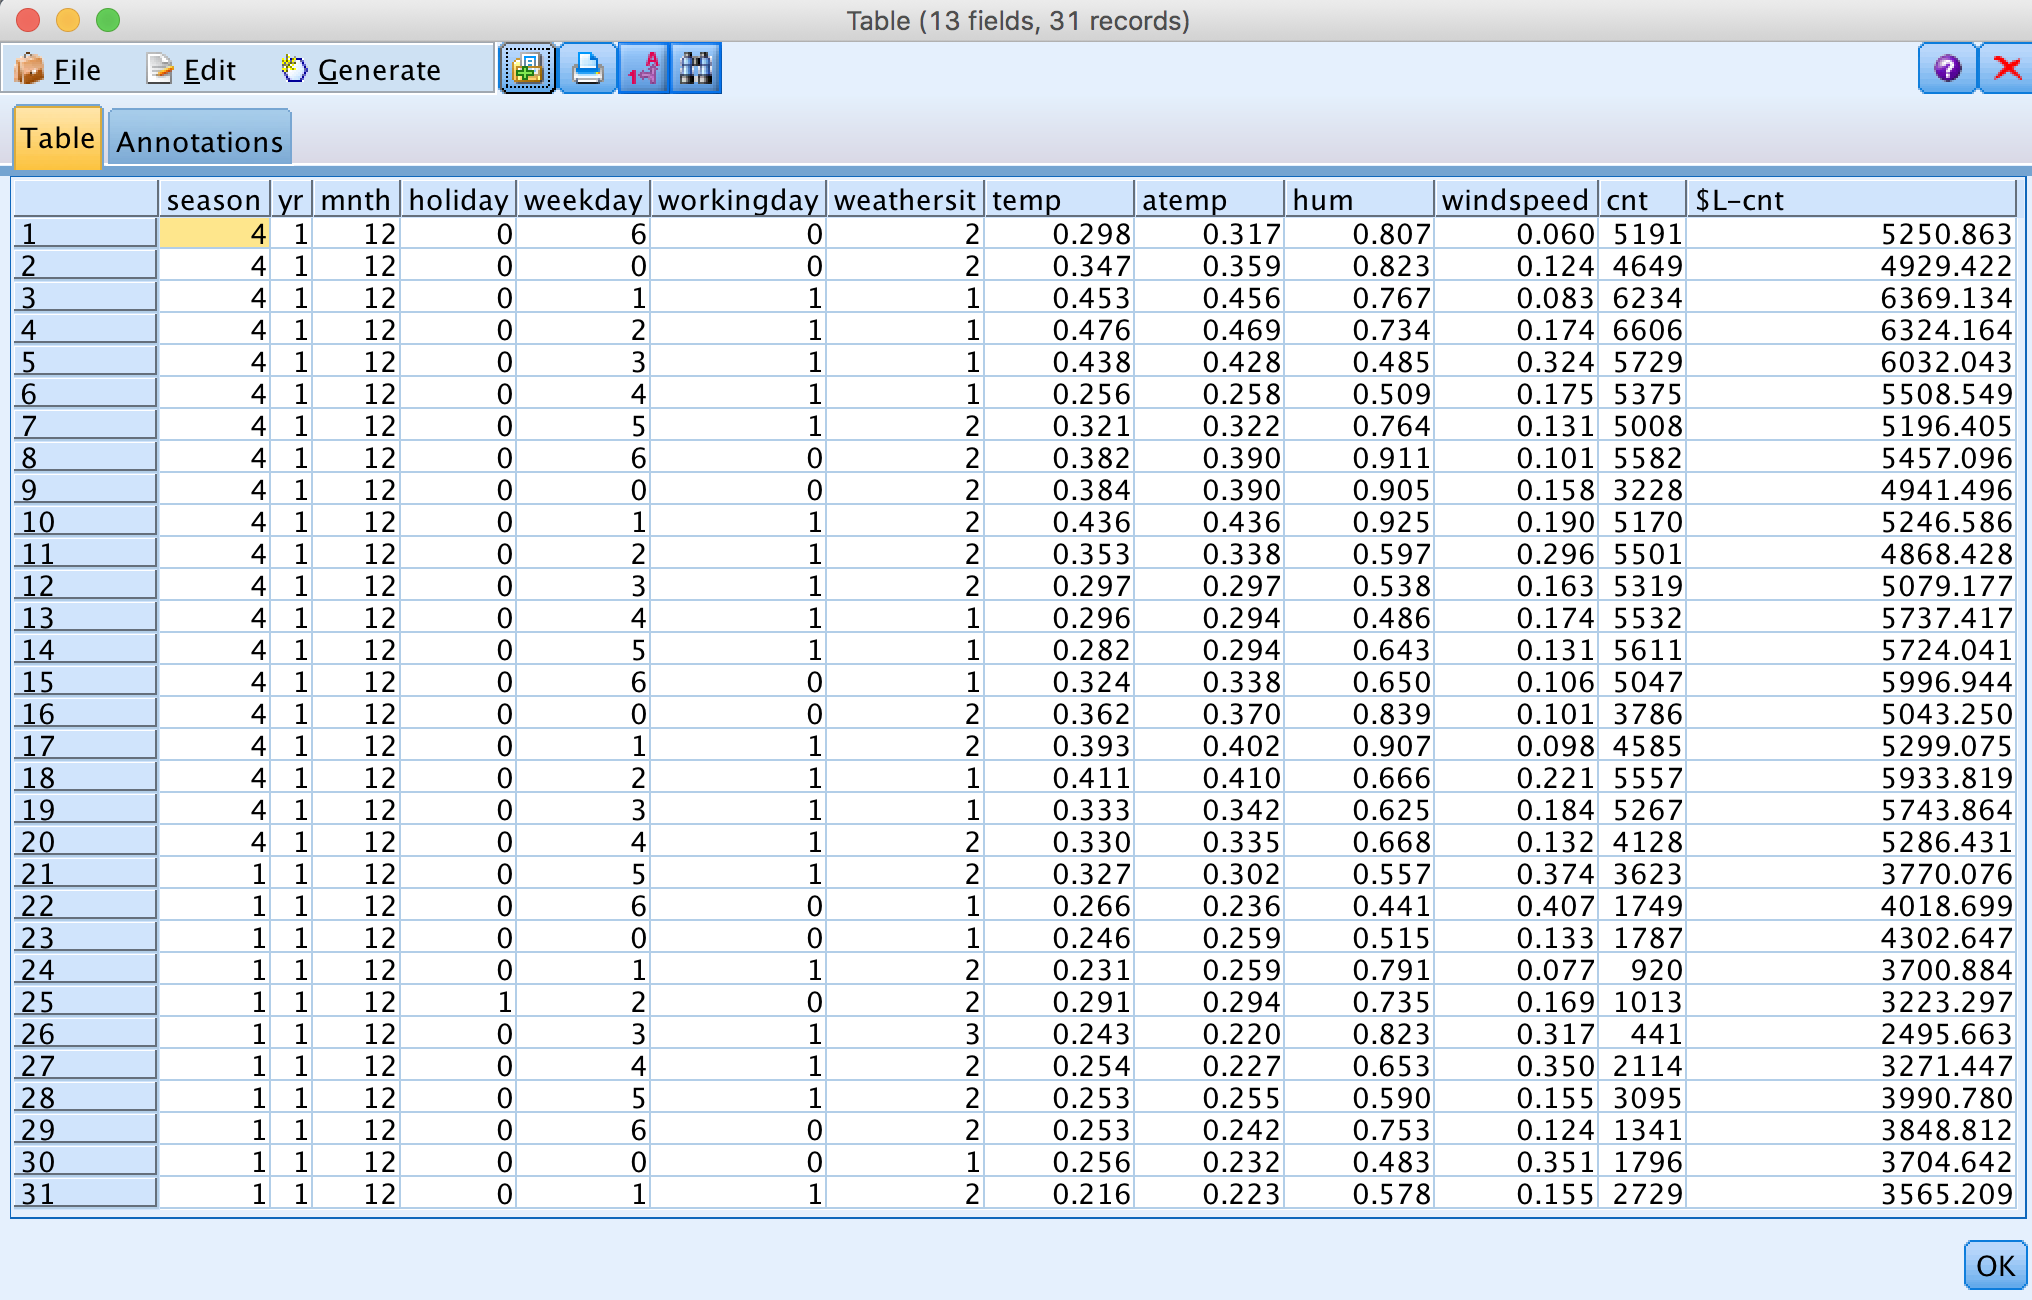Image resolution: width=2032 pixels, height=1300 pixels.
Task: Click the $L-cnt value 3565.209
Action: [1945, 1194]
